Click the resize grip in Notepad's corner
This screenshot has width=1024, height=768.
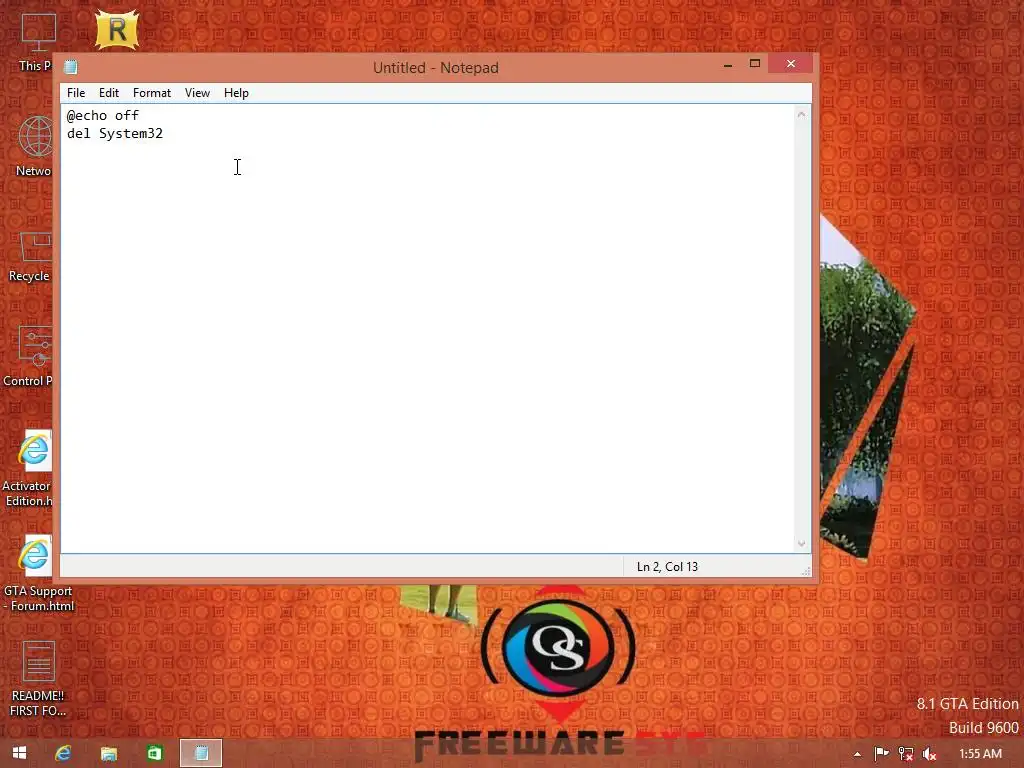(x=806, y=571)
